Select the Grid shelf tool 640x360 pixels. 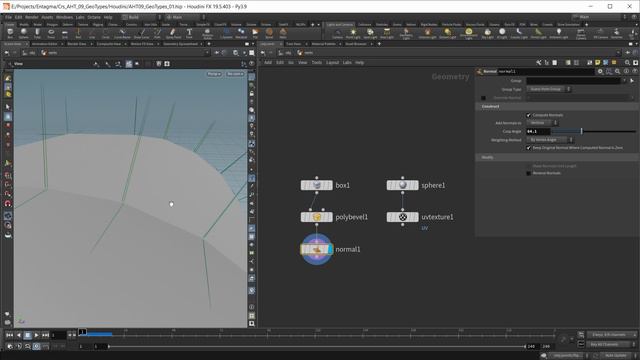click(x=64, y=33)
